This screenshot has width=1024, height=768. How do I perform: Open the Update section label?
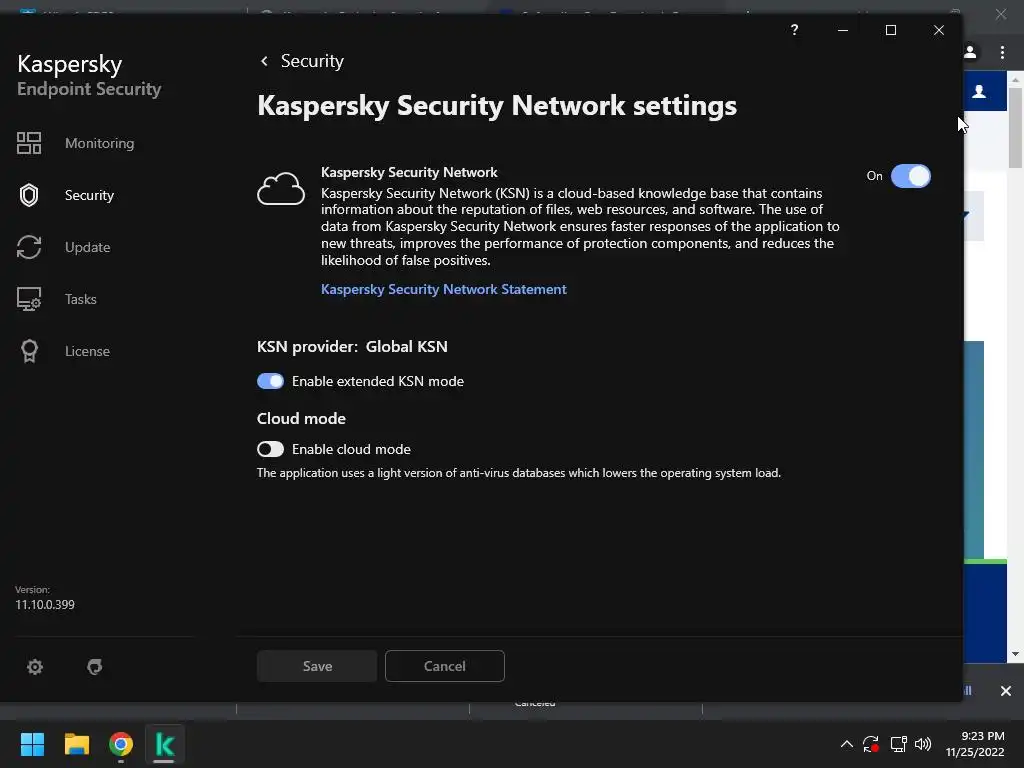pos(87,247)
